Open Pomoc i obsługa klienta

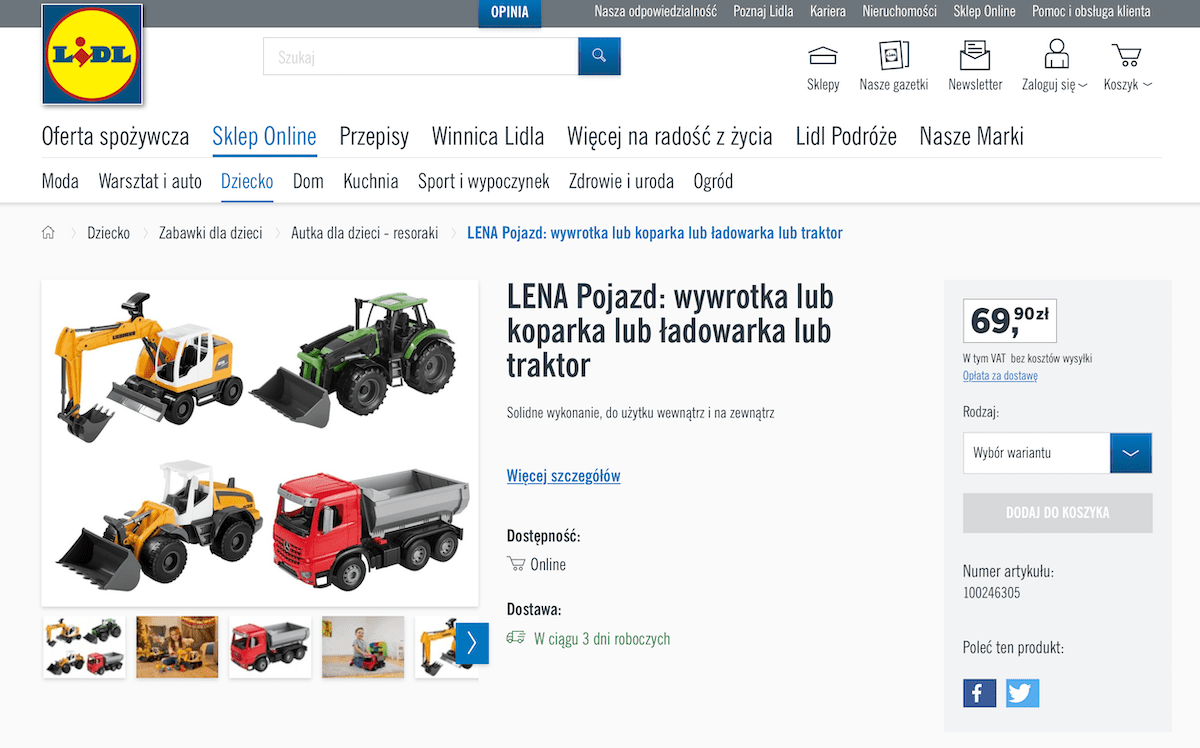[x=1091, y=12]
